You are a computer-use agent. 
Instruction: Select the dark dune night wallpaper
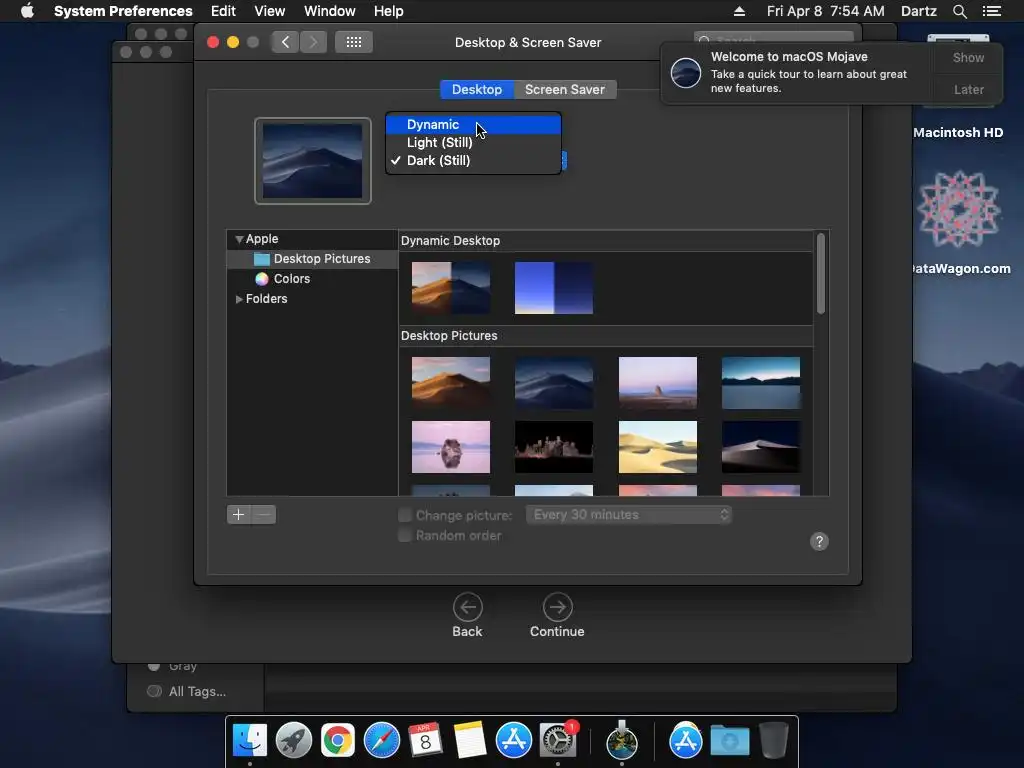click(761, 447)
